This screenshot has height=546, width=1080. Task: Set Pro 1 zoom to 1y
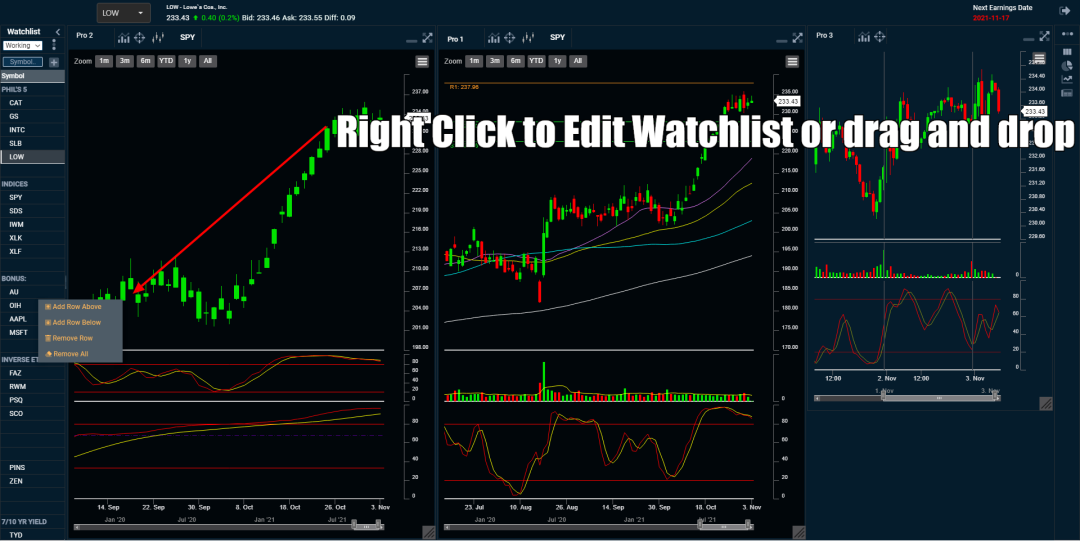[x=557, y=61]
